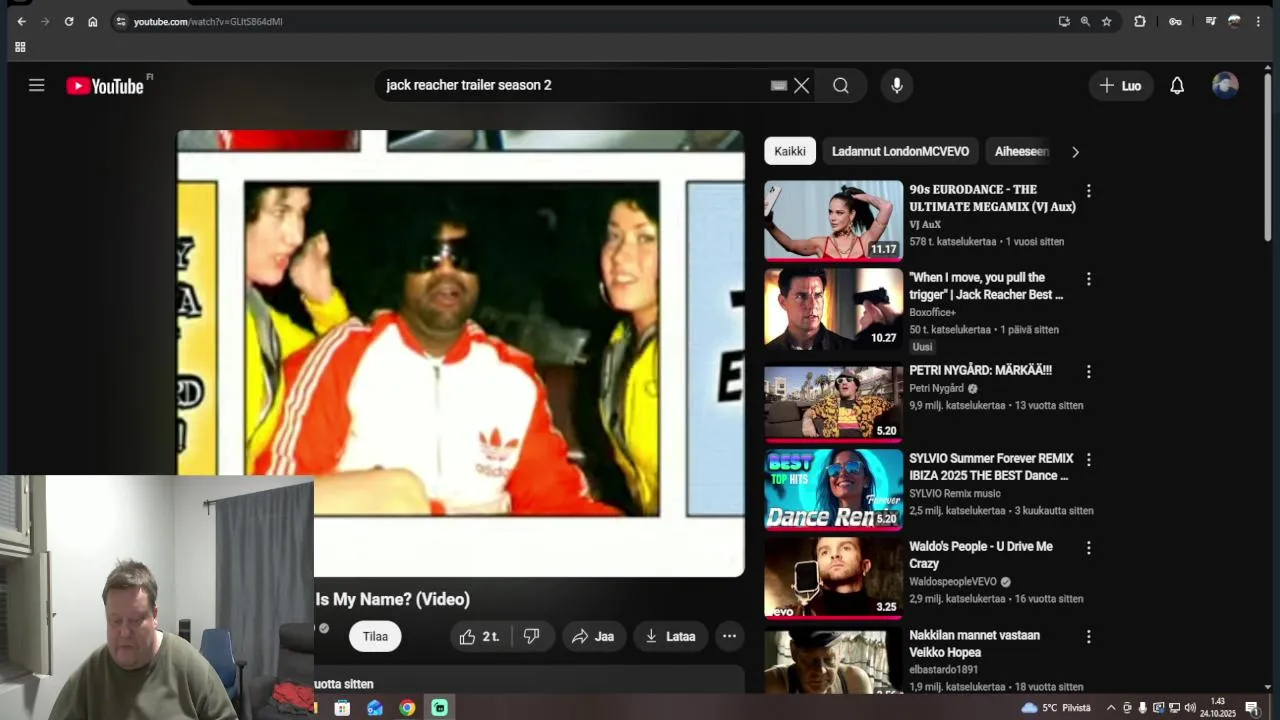Screen dimensions: 1280x720
Task: Open options for Waldo's People video
Action: click(x=1089, y=548)
